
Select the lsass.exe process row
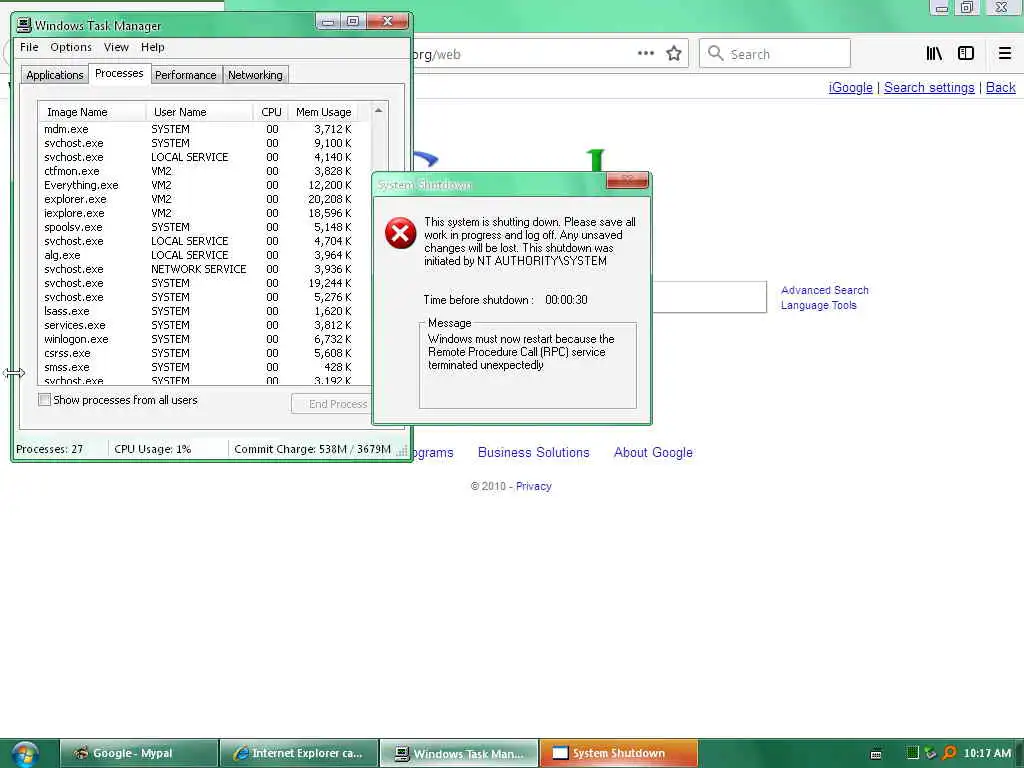point(204,311)
